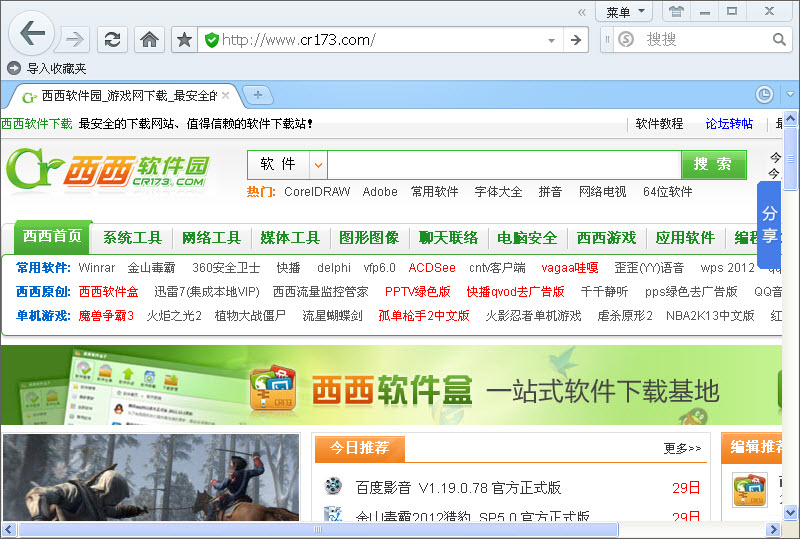The height and width of the screenshot is (539, 800).
Task: Click the 西西软件下载 header link
Action: pos(36,124)
